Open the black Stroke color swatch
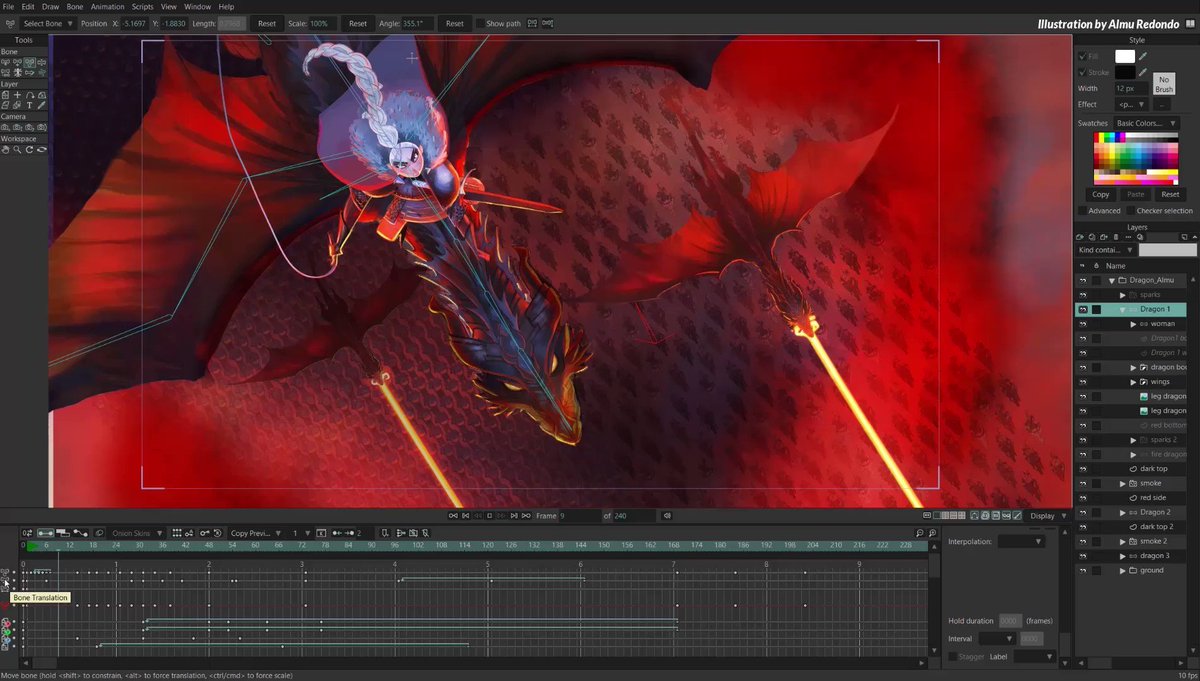The width and height of the screenshot is (1200, 681). [1125, 72]
